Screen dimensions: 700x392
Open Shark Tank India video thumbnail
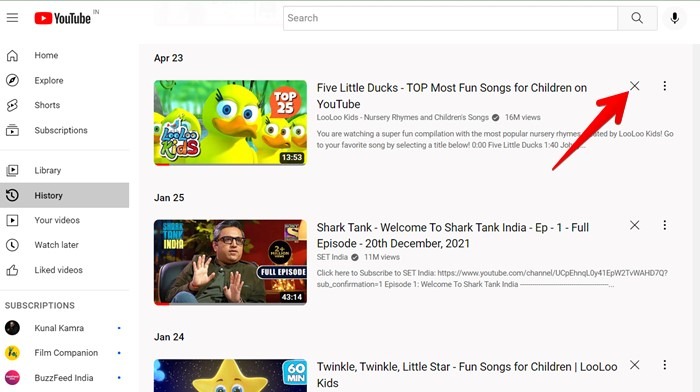point(230,263)
